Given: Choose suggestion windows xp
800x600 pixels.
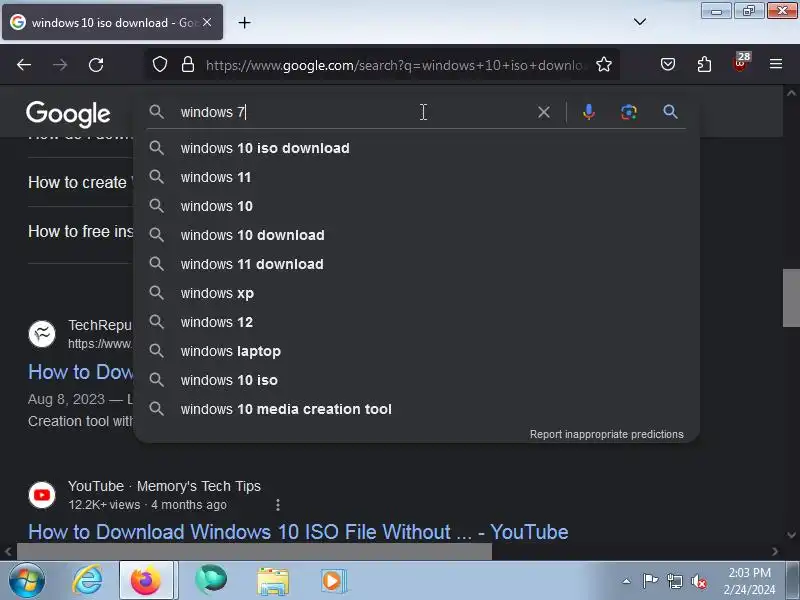Looking at the screenshot, I should click(416, 293).
